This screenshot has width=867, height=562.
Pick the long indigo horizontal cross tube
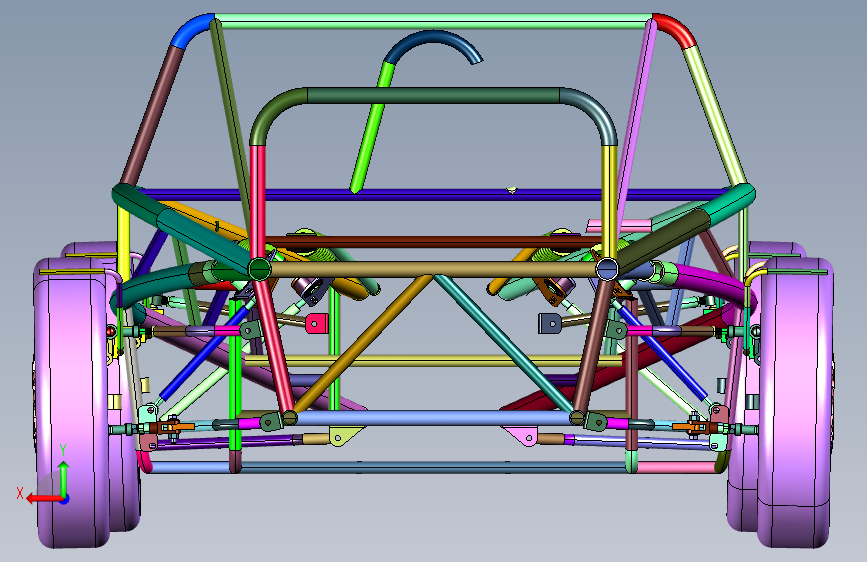434,194
